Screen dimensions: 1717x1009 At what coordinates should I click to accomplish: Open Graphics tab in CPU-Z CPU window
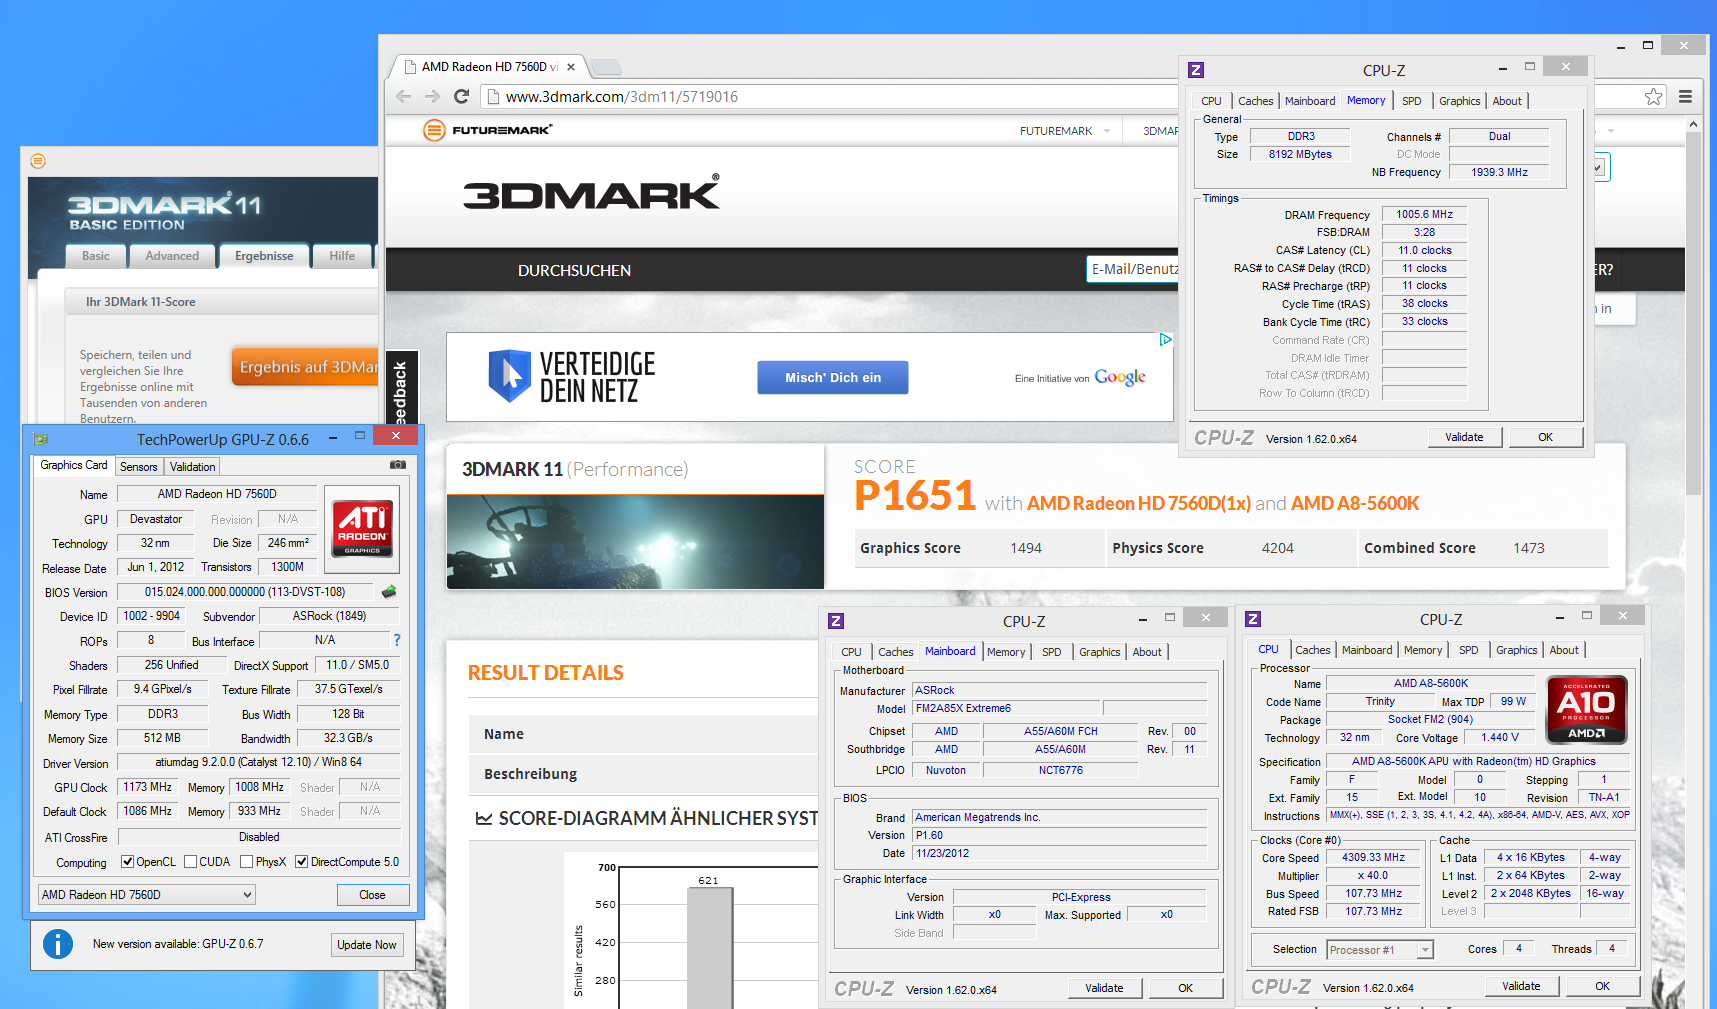[1516, 650]
